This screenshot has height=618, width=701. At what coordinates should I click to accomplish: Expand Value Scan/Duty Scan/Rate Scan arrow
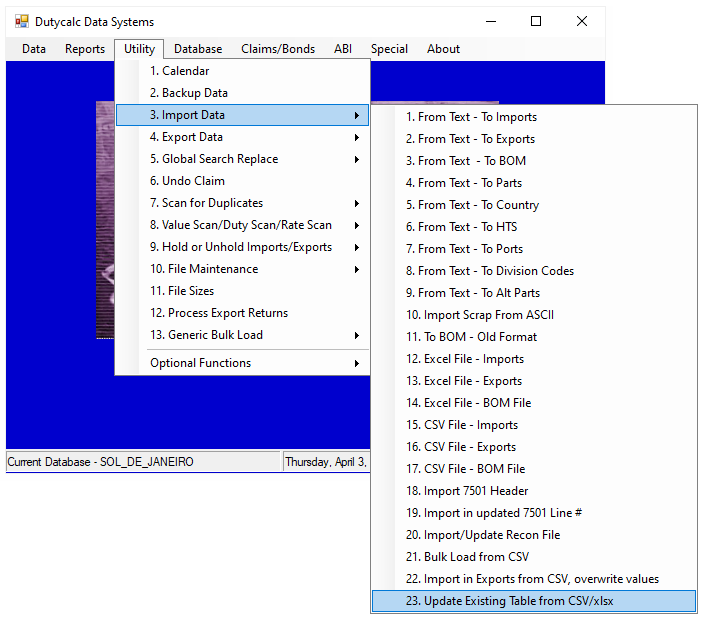pyautogui.click(x=357, y=225)
